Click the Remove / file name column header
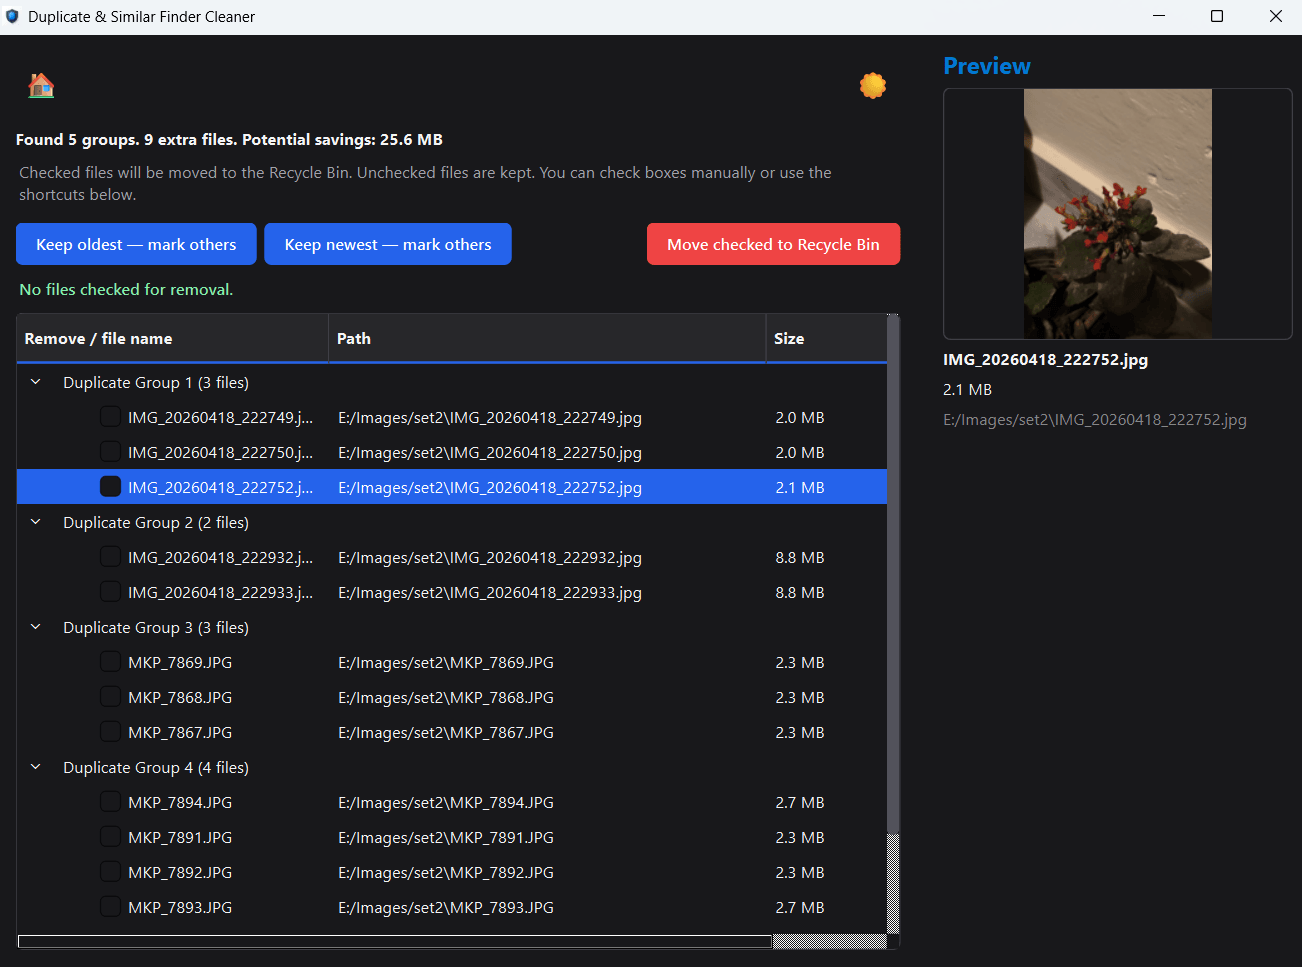The width and height of the screenshot is (1302, 967). click(173, 338)
